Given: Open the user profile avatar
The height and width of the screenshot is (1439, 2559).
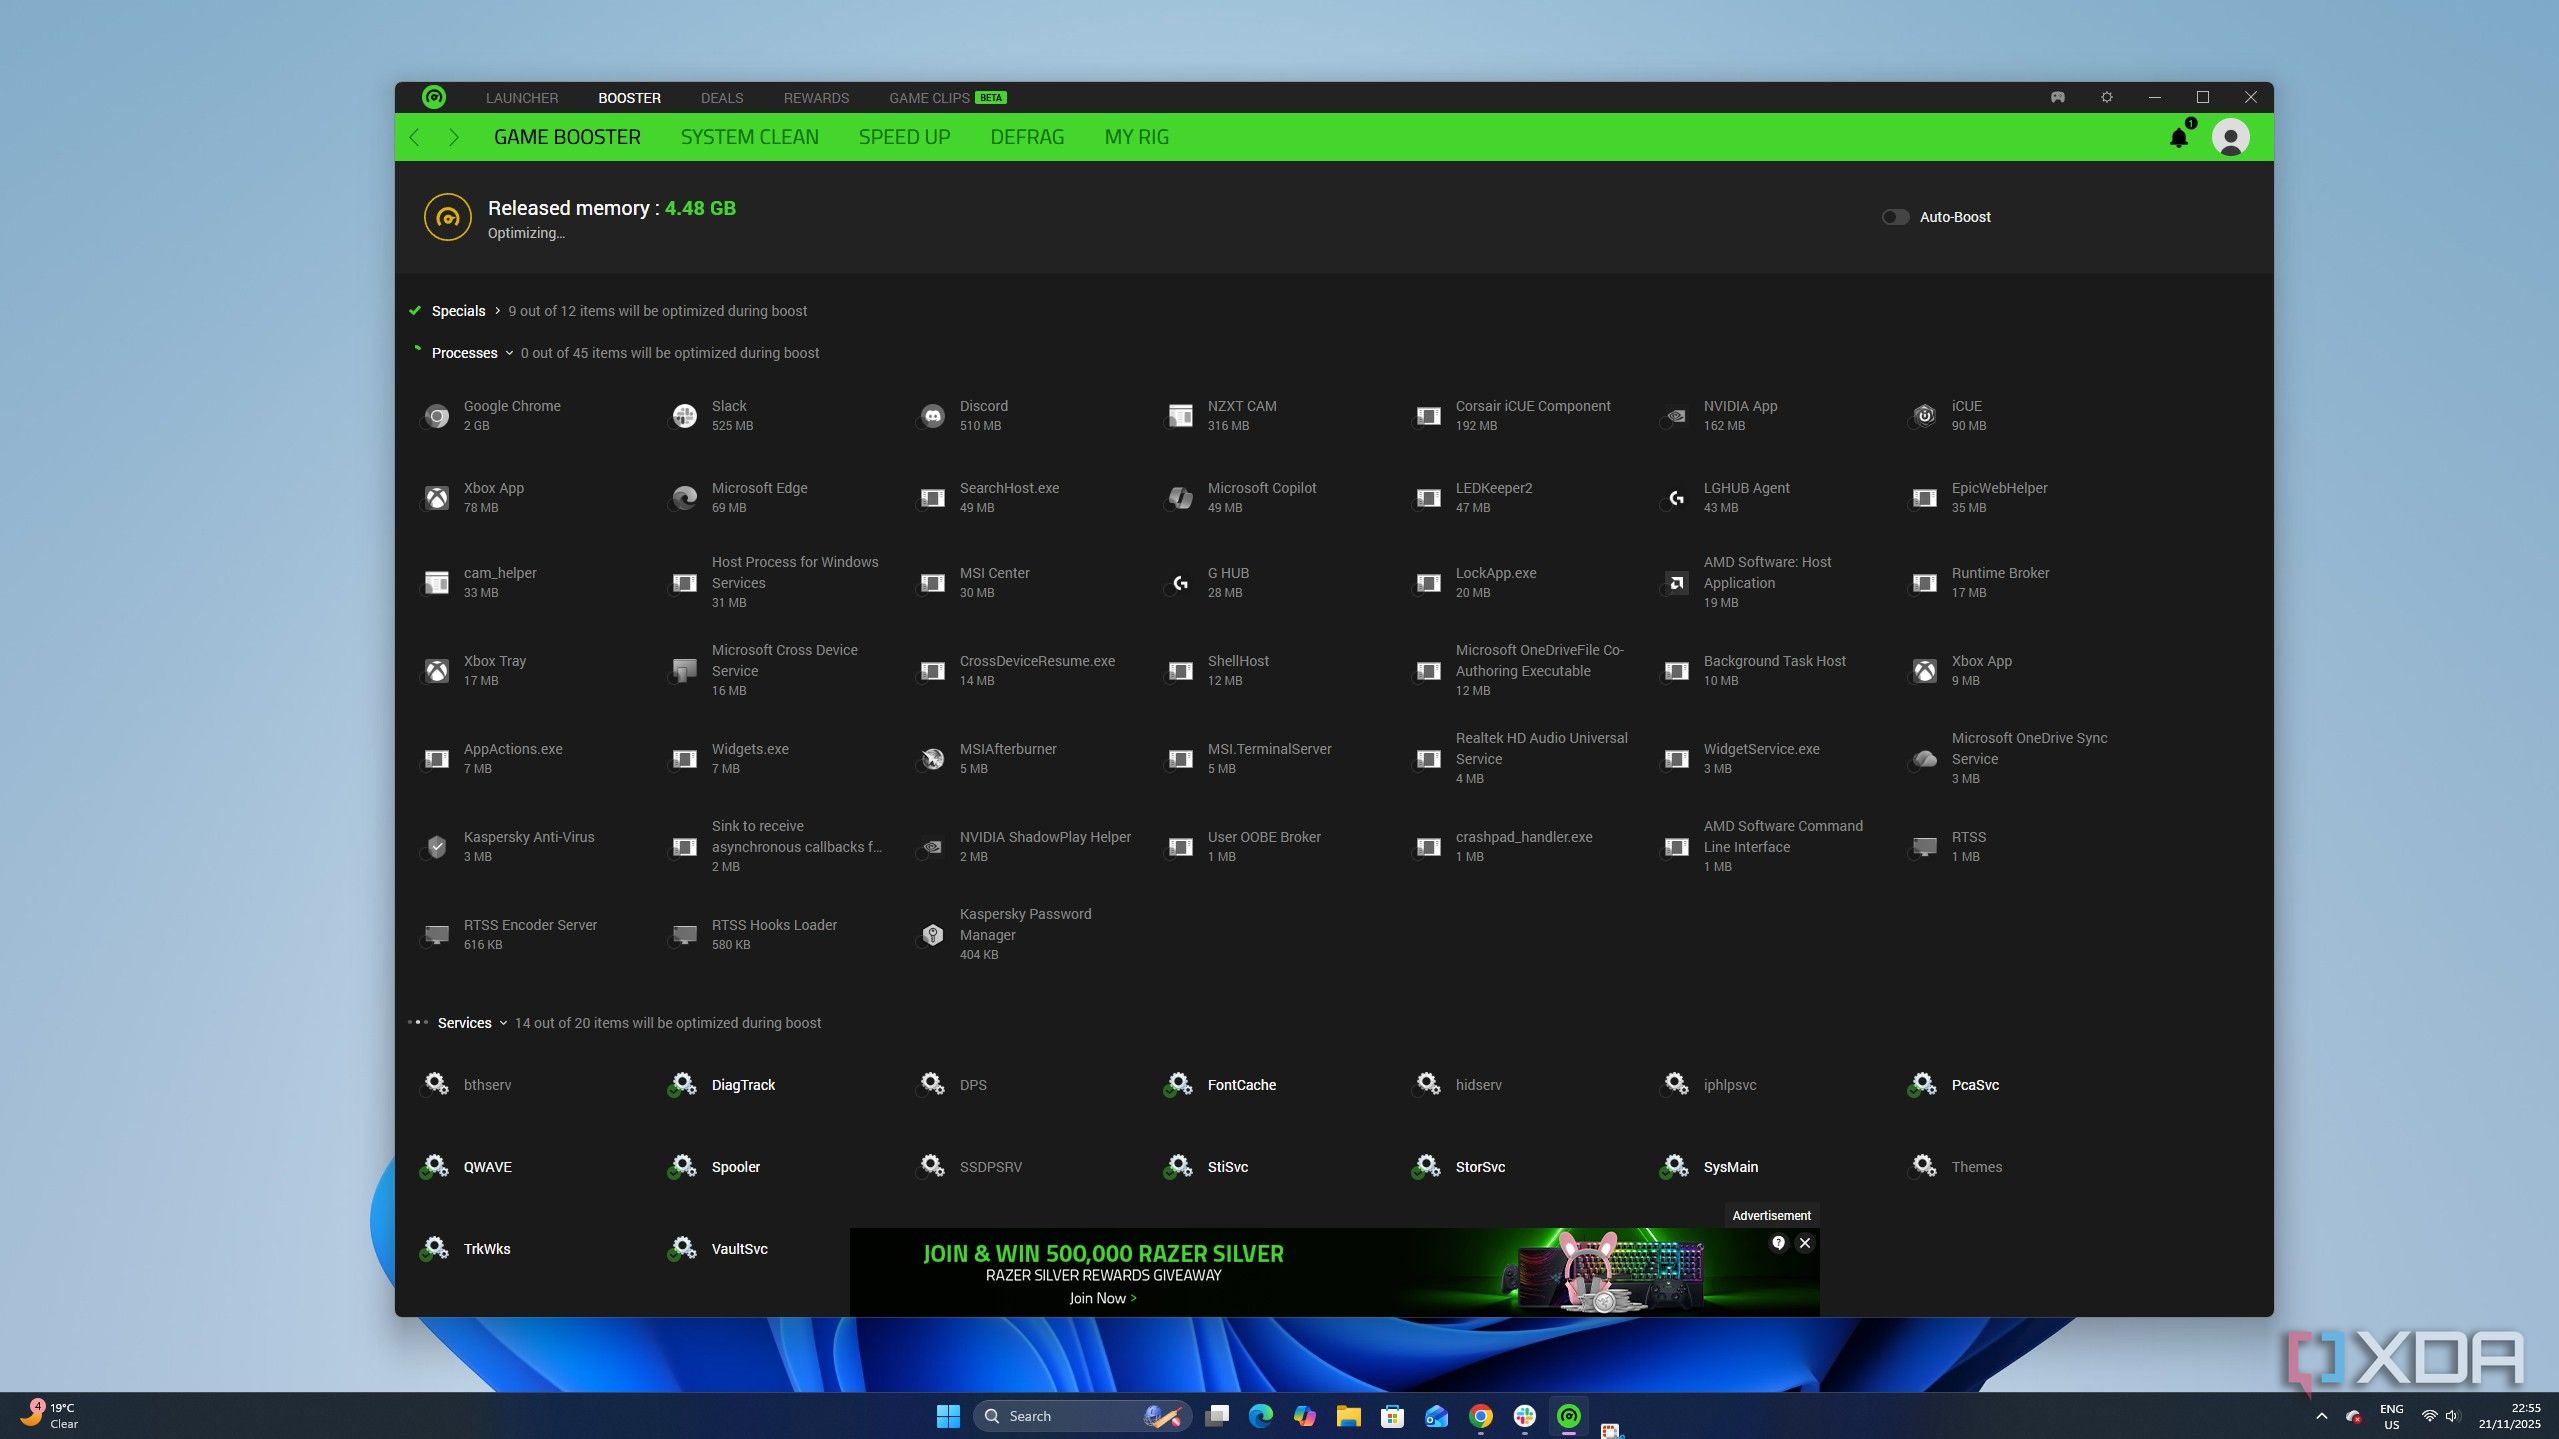Looking at the screenshot, I should (x=2230, y=137).
